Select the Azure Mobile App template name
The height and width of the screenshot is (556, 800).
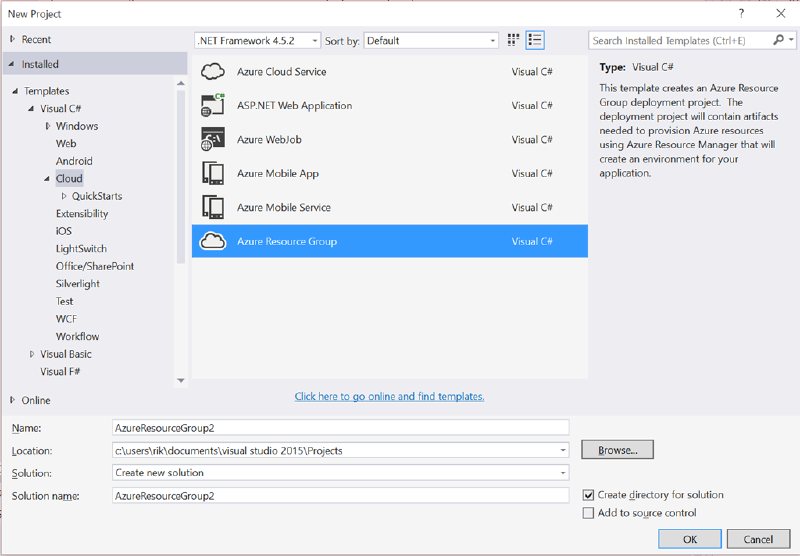click(278, 173)
